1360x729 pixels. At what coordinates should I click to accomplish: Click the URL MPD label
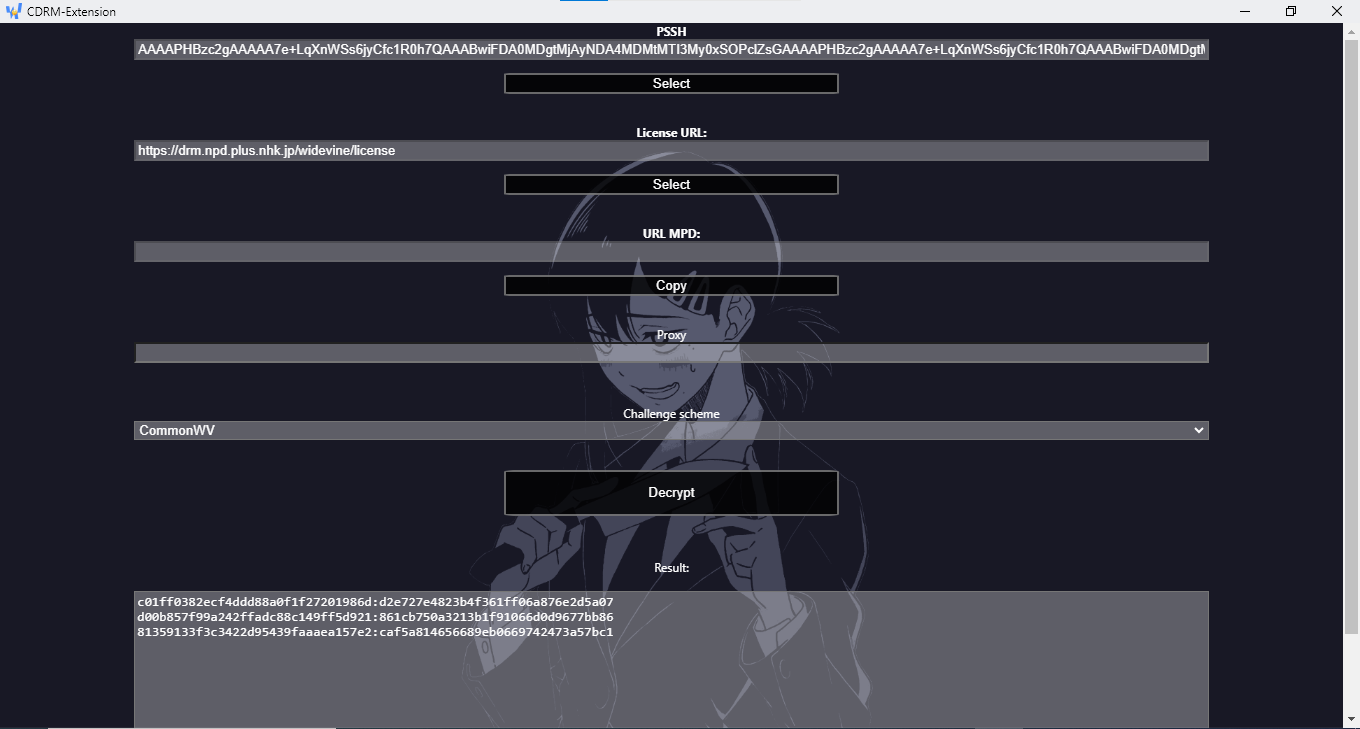671,234
